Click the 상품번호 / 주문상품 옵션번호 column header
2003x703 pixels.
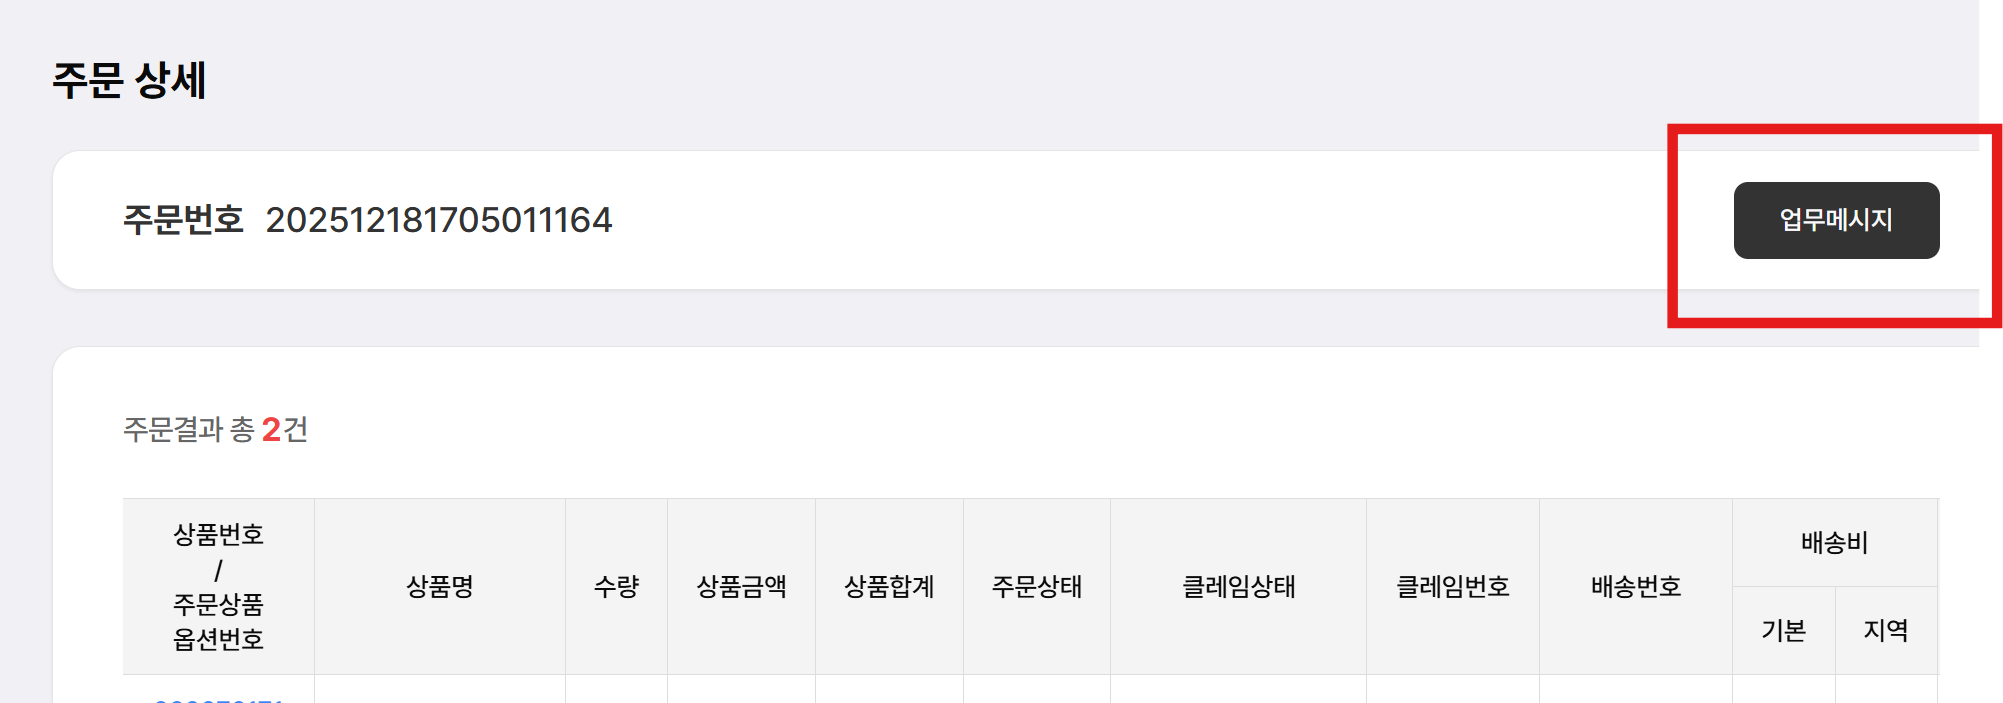click(218, 586)
